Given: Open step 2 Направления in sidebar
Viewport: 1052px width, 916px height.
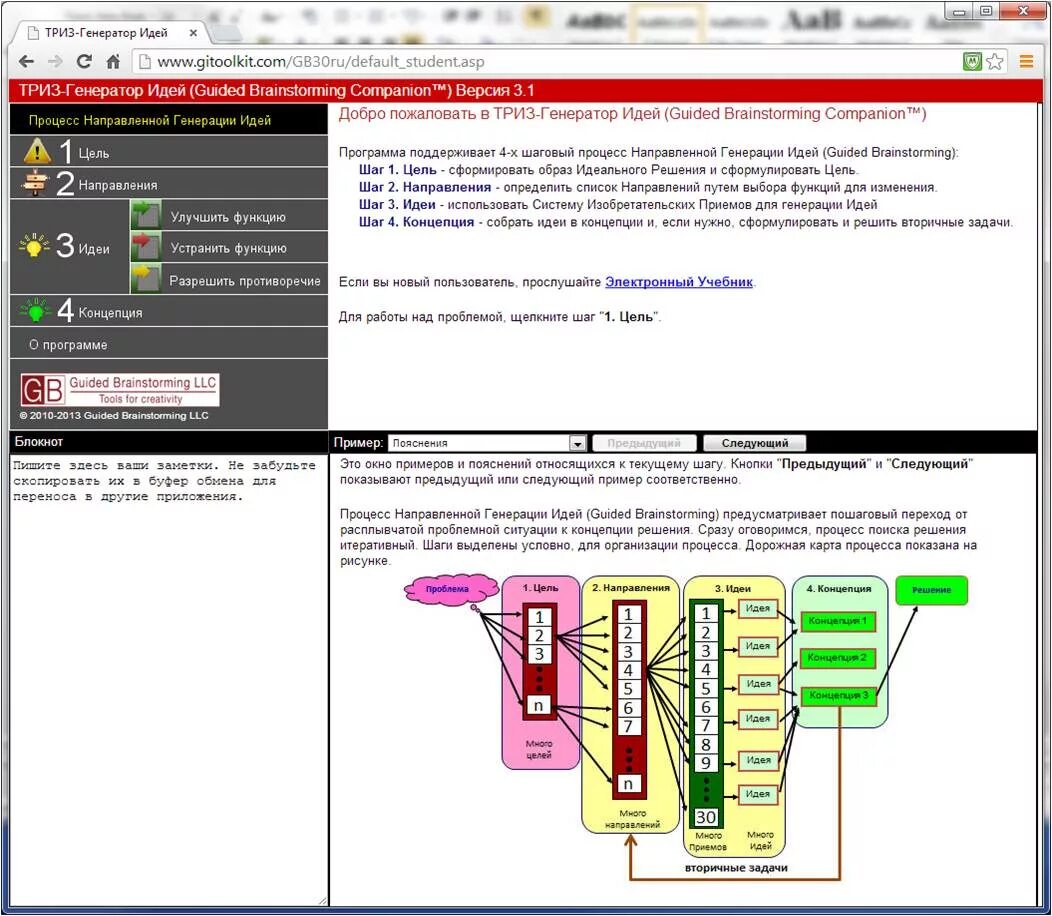Looking at the screenshot, I should click(x=169, y=183).
